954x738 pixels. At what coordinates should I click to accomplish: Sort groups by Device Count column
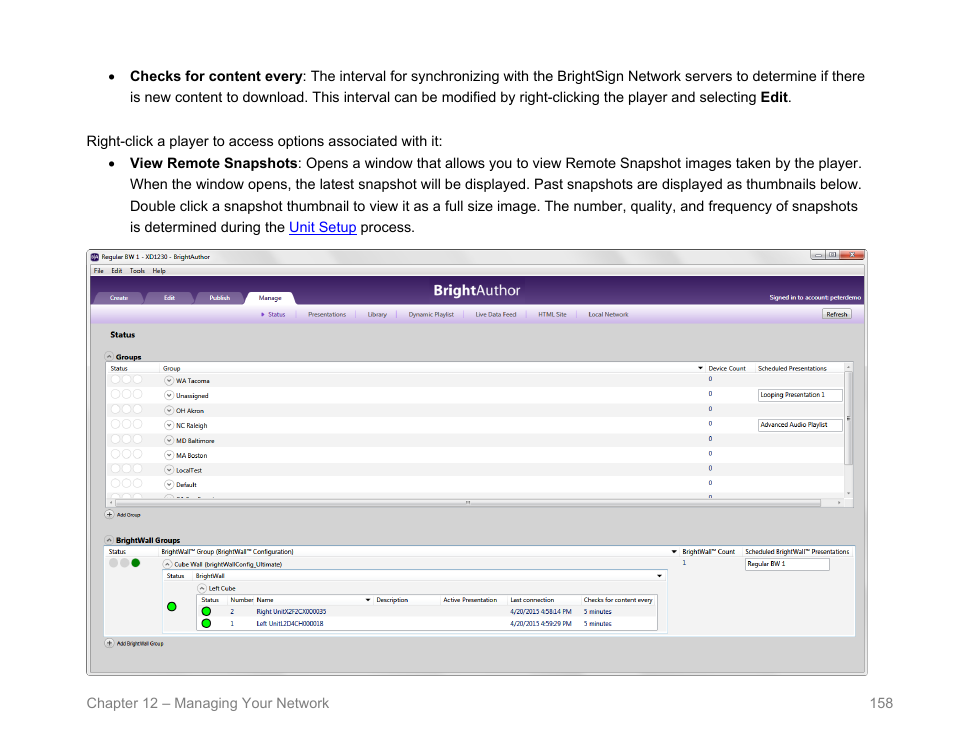point(726,368)
